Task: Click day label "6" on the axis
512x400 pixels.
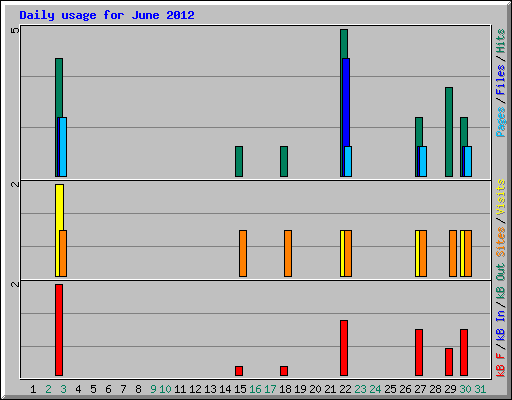Action: tap(108, 389)
